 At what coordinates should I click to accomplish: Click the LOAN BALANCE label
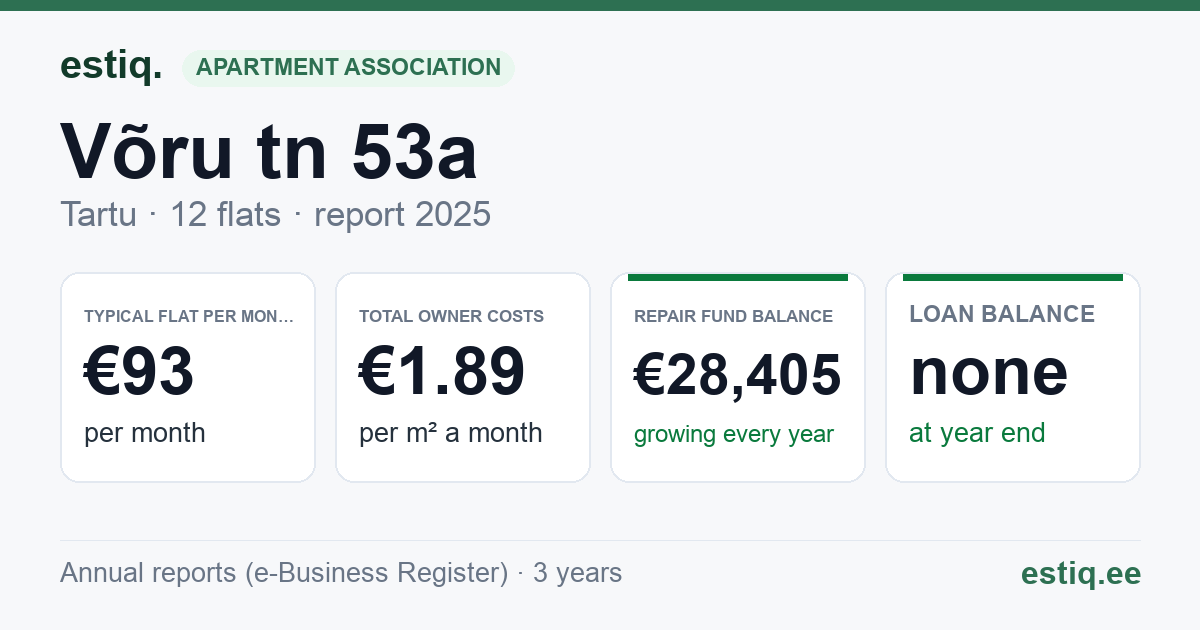1002,314
